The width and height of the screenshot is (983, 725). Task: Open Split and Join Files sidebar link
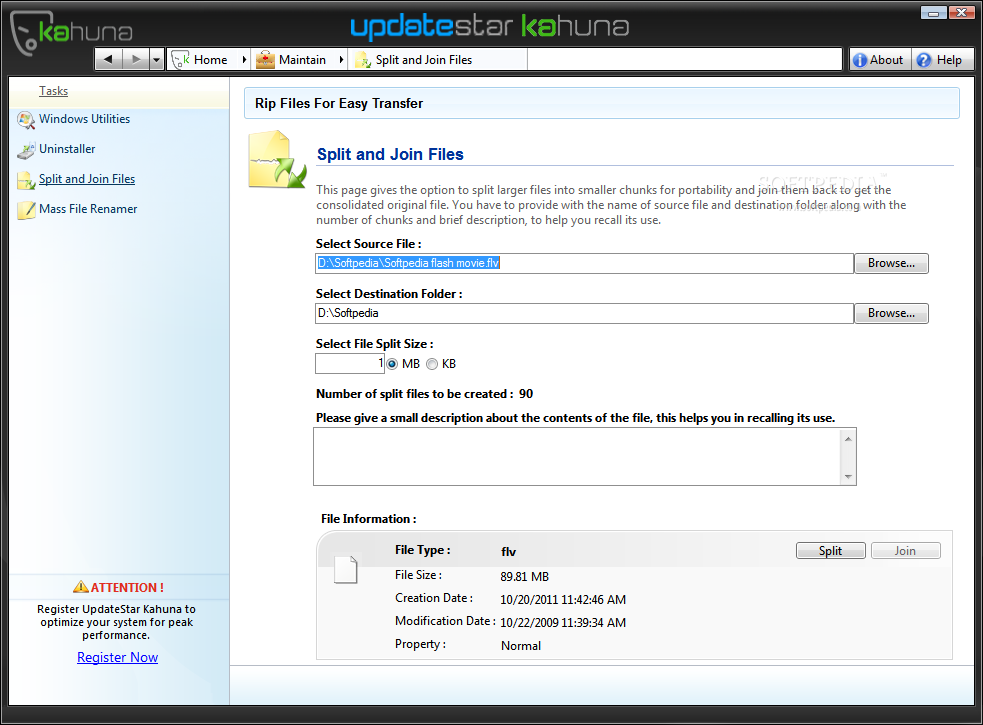pos(87,179)
